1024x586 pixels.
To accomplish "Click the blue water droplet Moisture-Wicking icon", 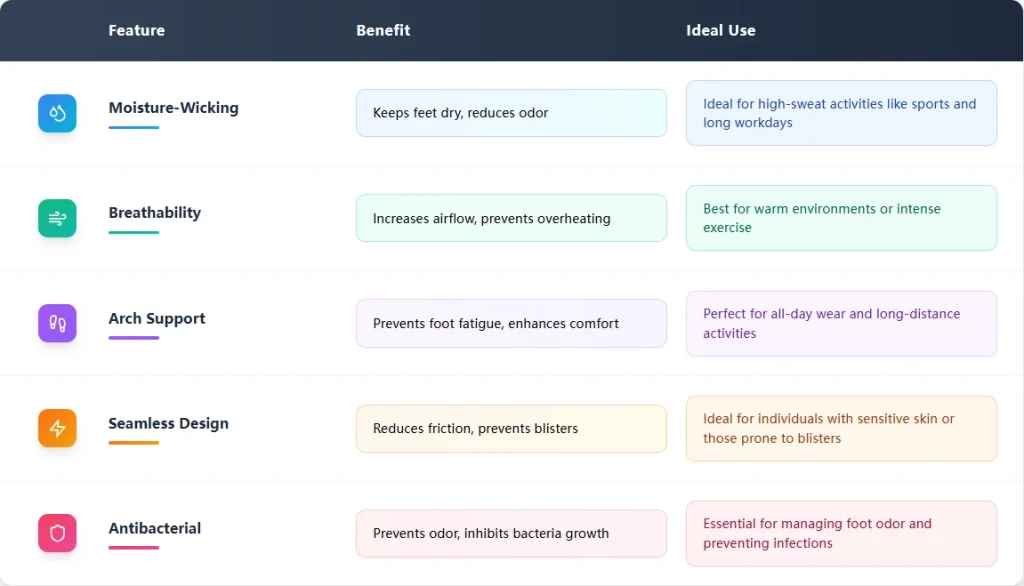I will 57,113.
